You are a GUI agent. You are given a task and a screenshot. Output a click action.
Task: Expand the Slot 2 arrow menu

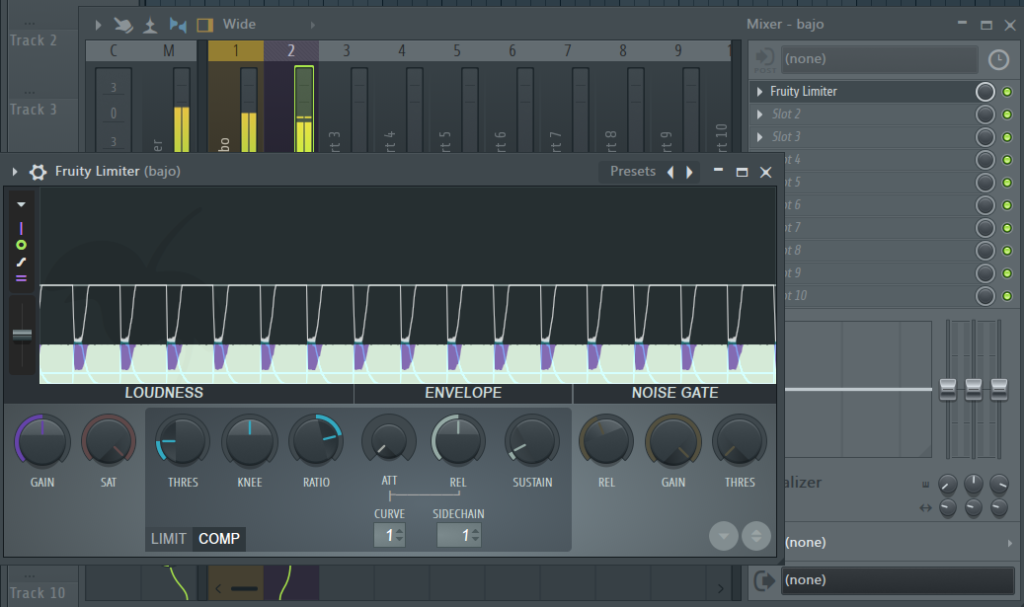coord(760,114)
